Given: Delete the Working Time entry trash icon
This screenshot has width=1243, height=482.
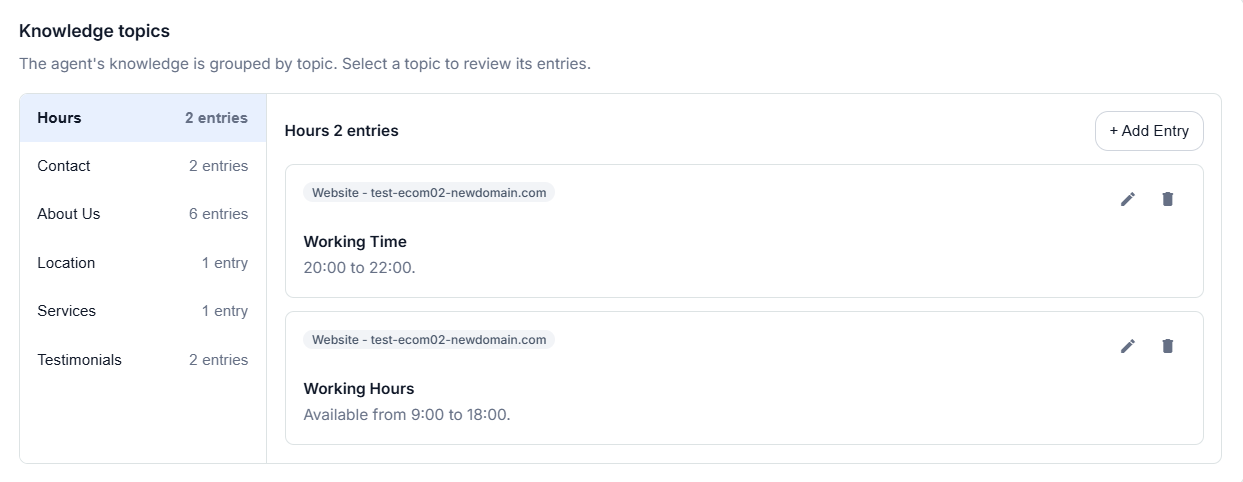Looking at the screenshot, I should (1167, 199).
